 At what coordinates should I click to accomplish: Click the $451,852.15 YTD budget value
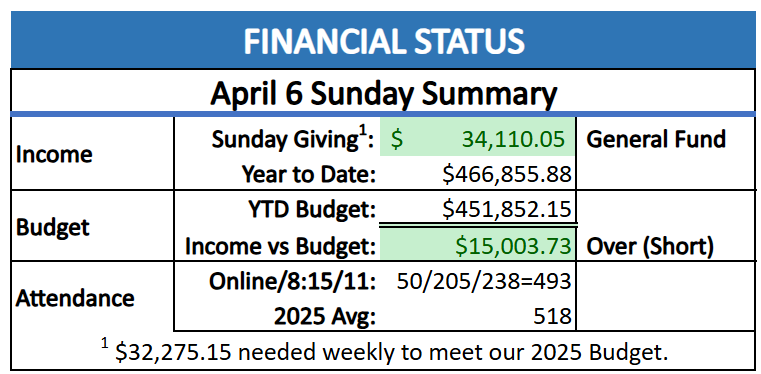(x=507, y=210)
